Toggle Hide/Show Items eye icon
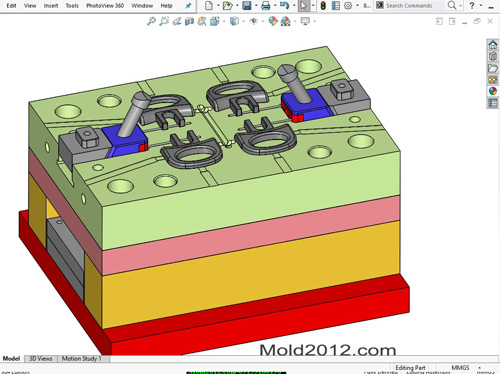The width and height of the screenshot is (500, 374). click(x=254, y=21)
